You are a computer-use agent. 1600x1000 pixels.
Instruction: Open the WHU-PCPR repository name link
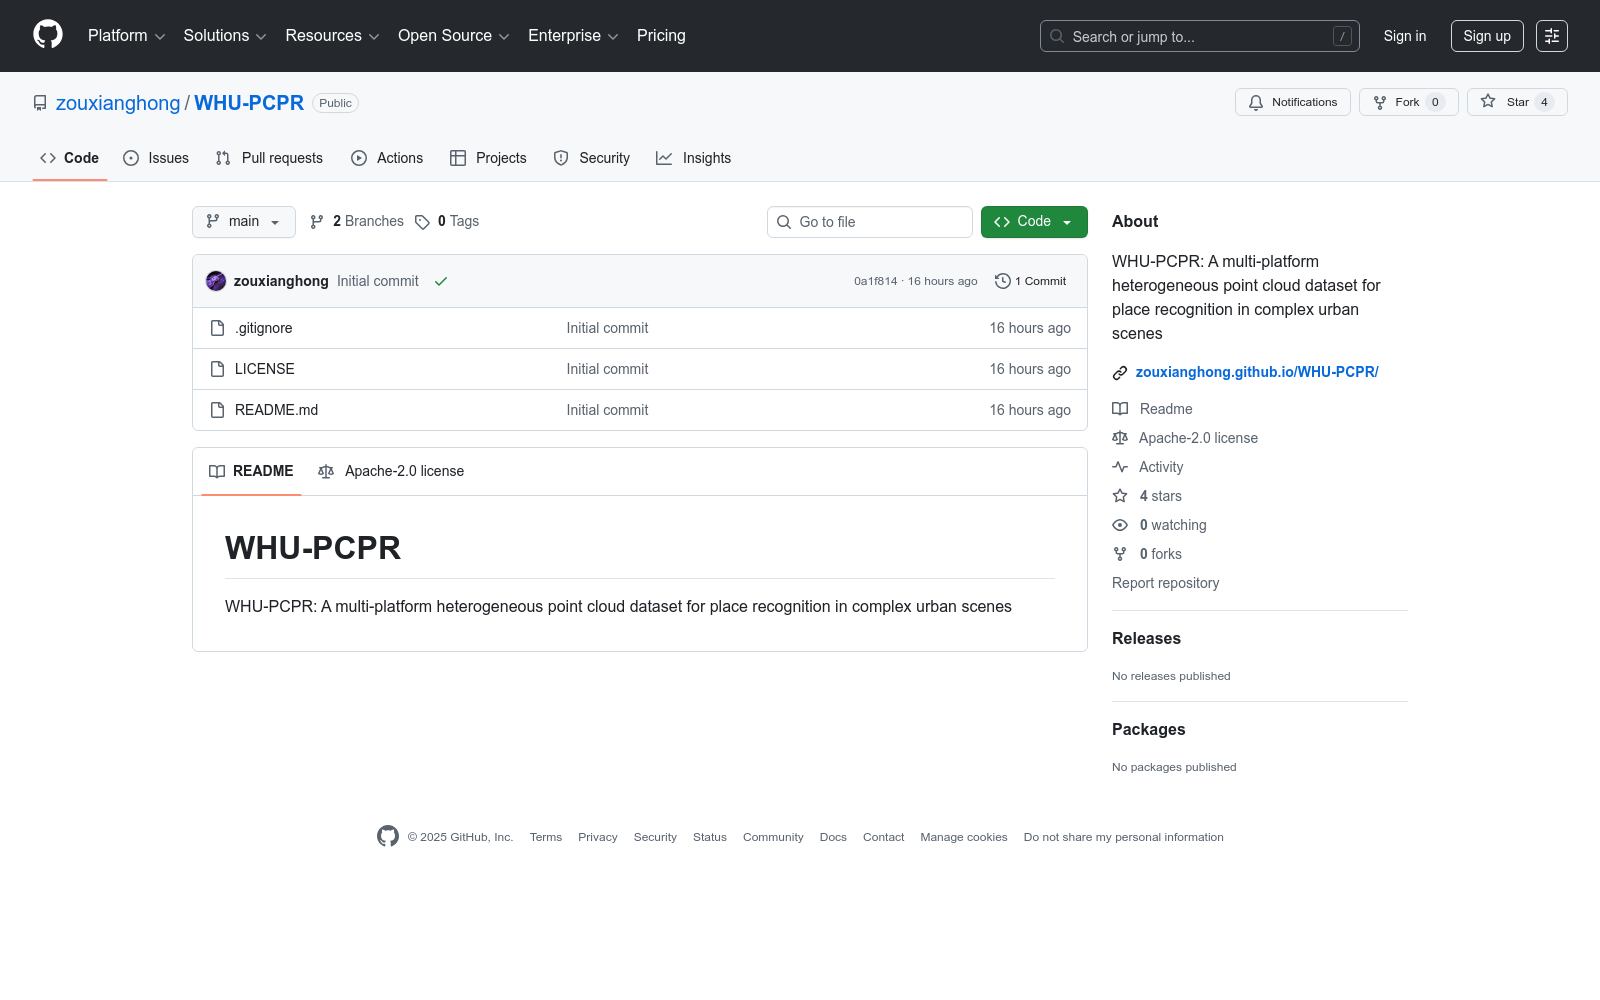[249, 103]
